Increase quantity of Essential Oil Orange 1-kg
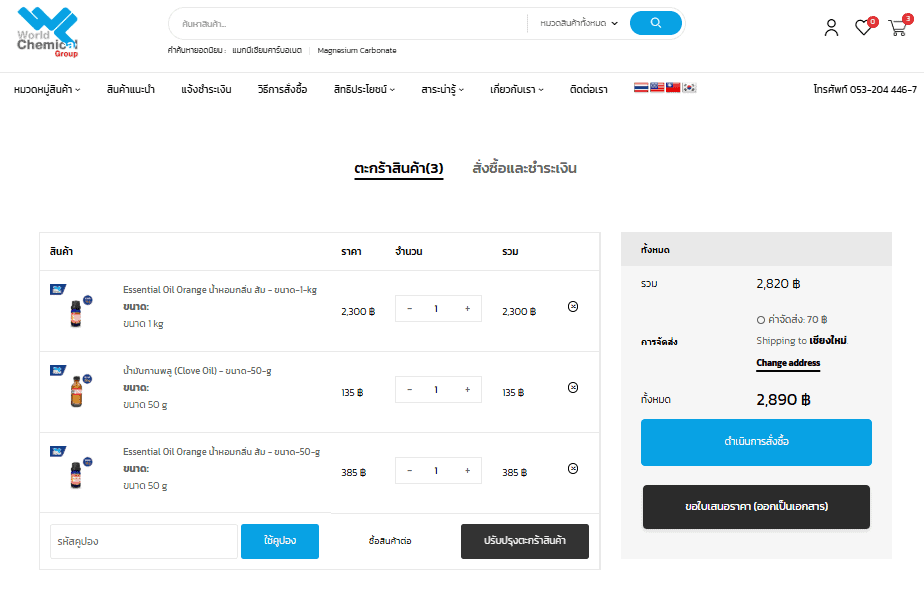This screenshot has width=924, height=616. [x=467, y=309]
